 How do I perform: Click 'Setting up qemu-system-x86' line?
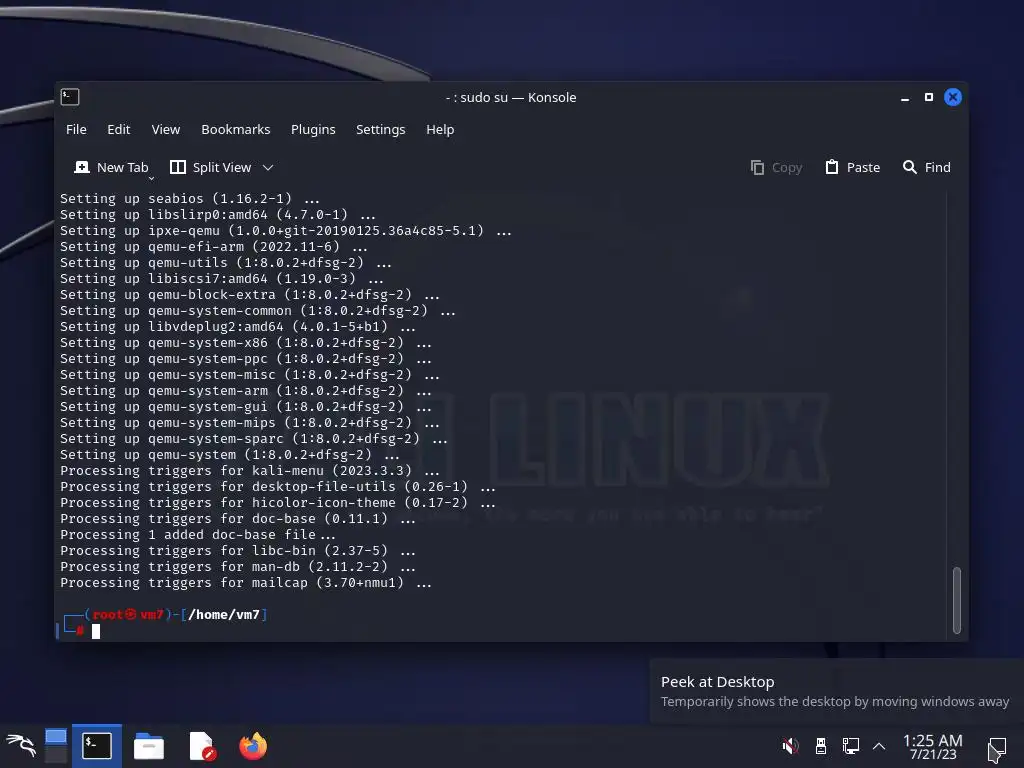coord(246,343)
